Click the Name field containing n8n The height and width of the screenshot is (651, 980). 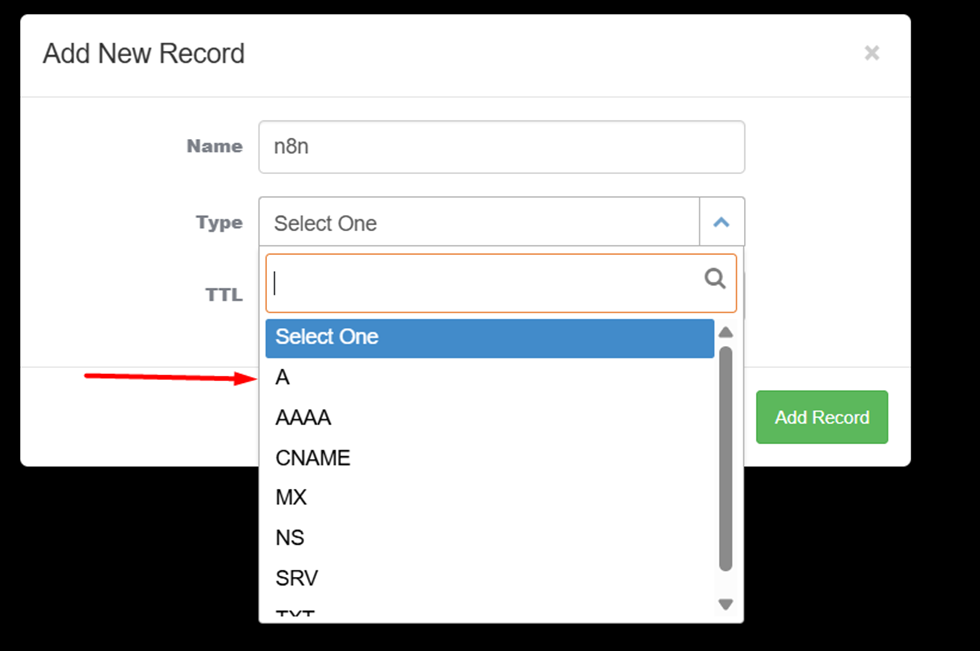coord(501,147)
